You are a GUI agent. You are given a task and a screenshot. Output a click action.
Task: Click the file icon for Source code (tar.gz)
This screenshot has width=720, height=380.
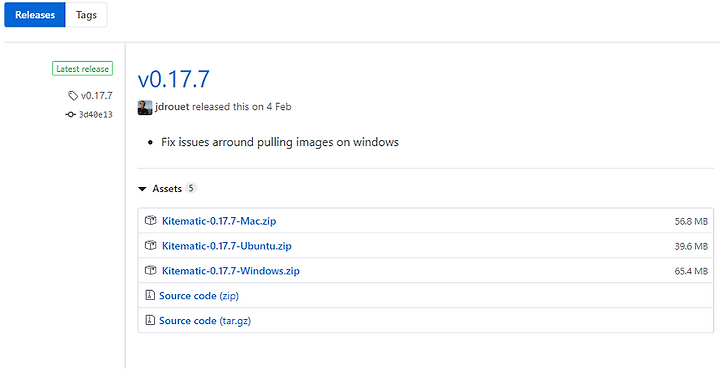coord(150,319)
